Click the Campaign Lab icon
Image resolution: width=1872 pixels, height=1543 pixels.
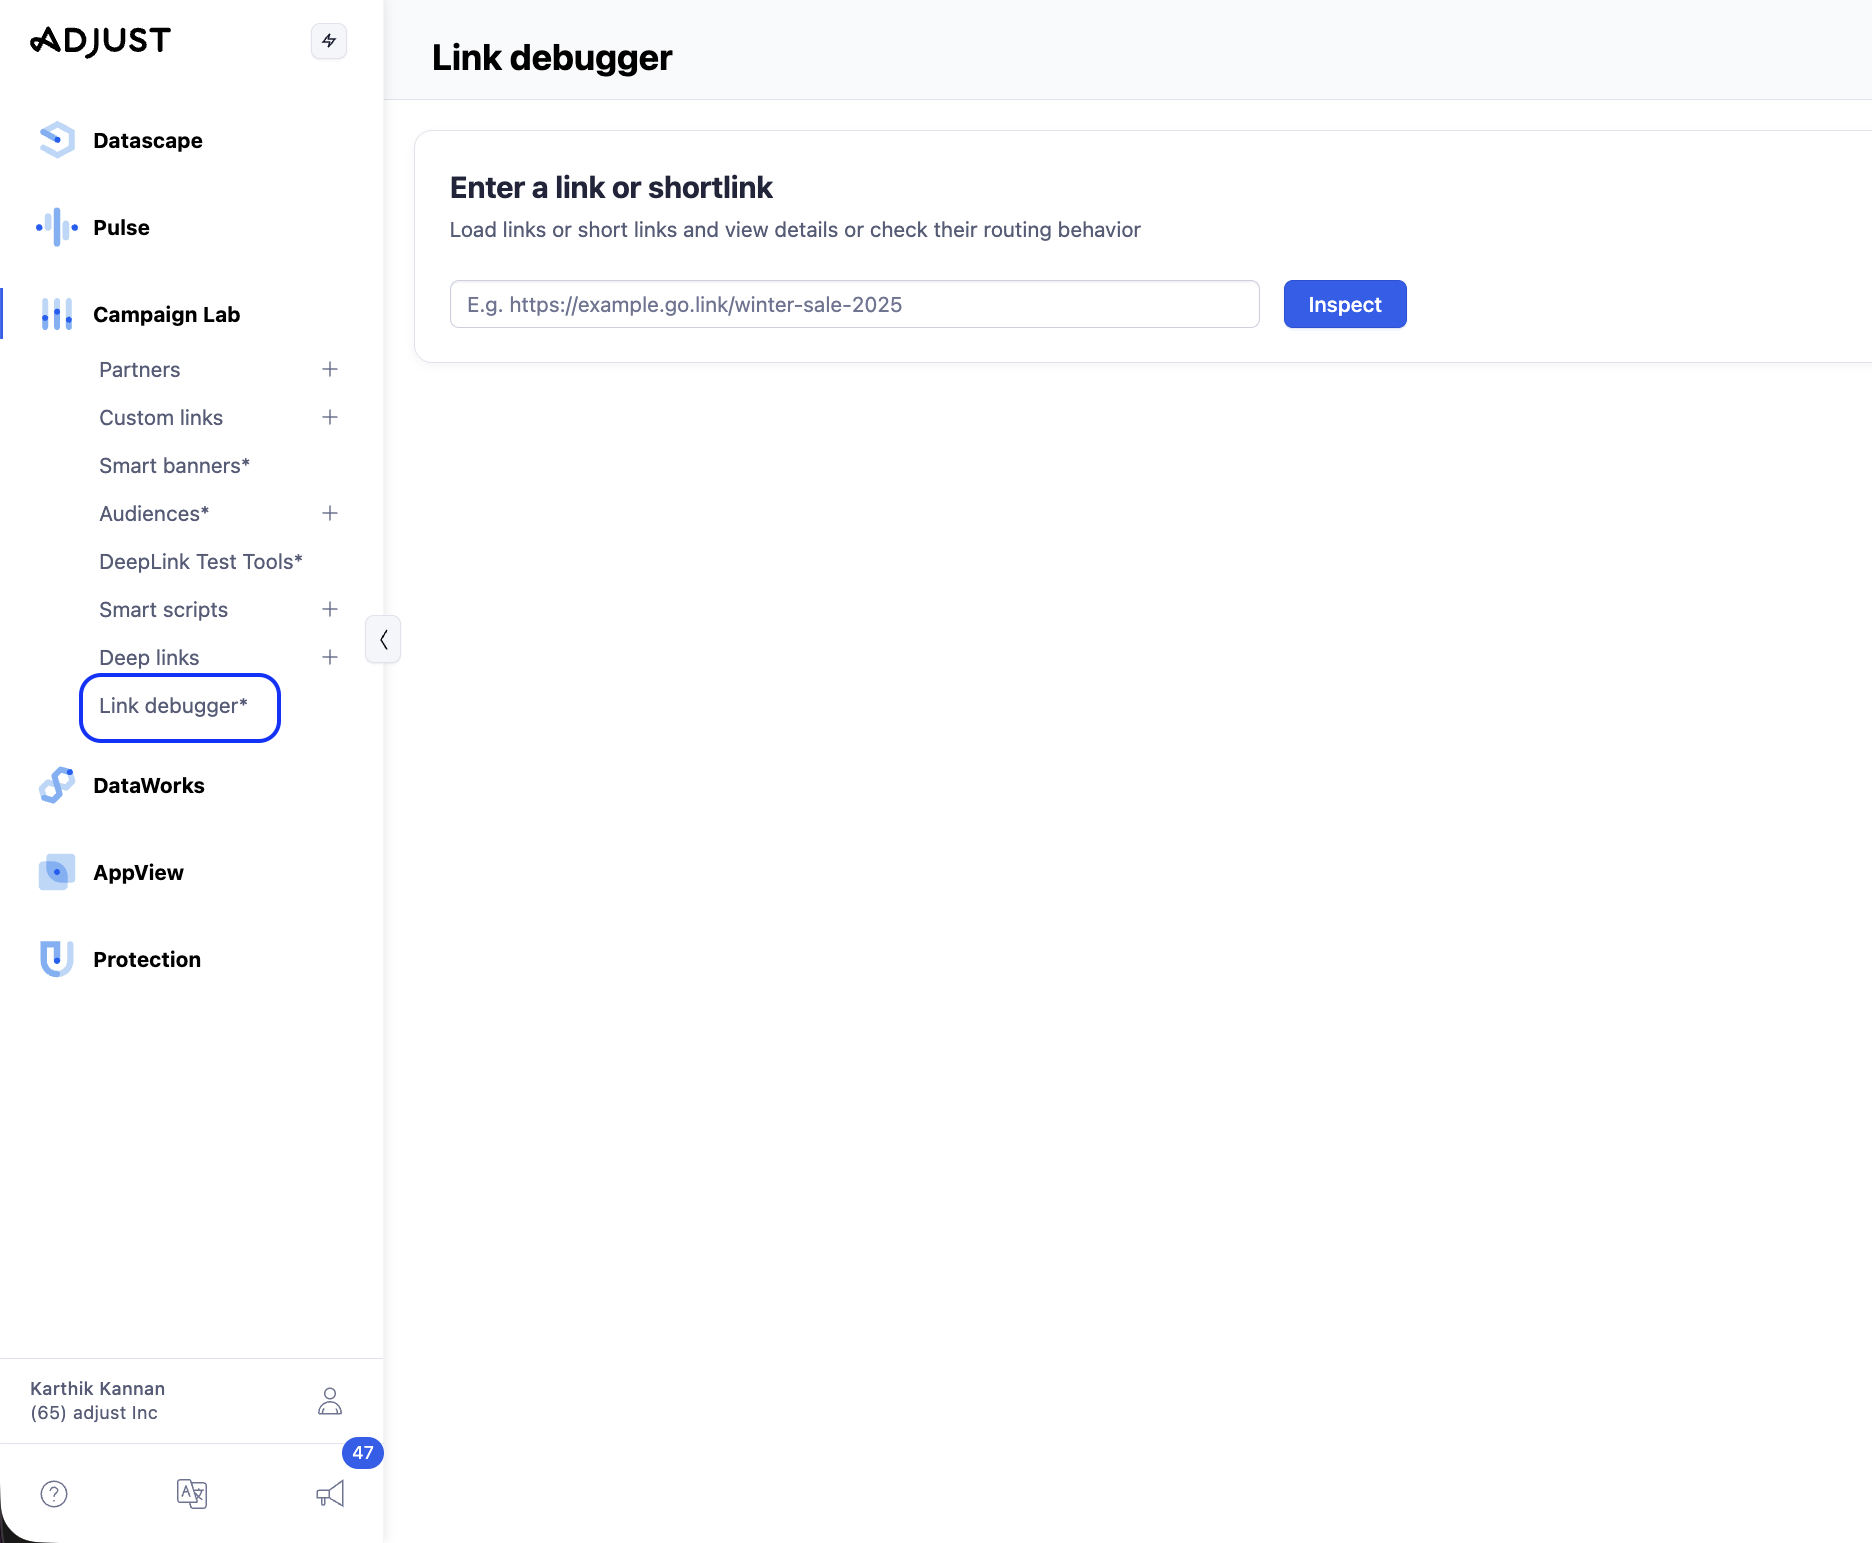(x=57, y=314)
